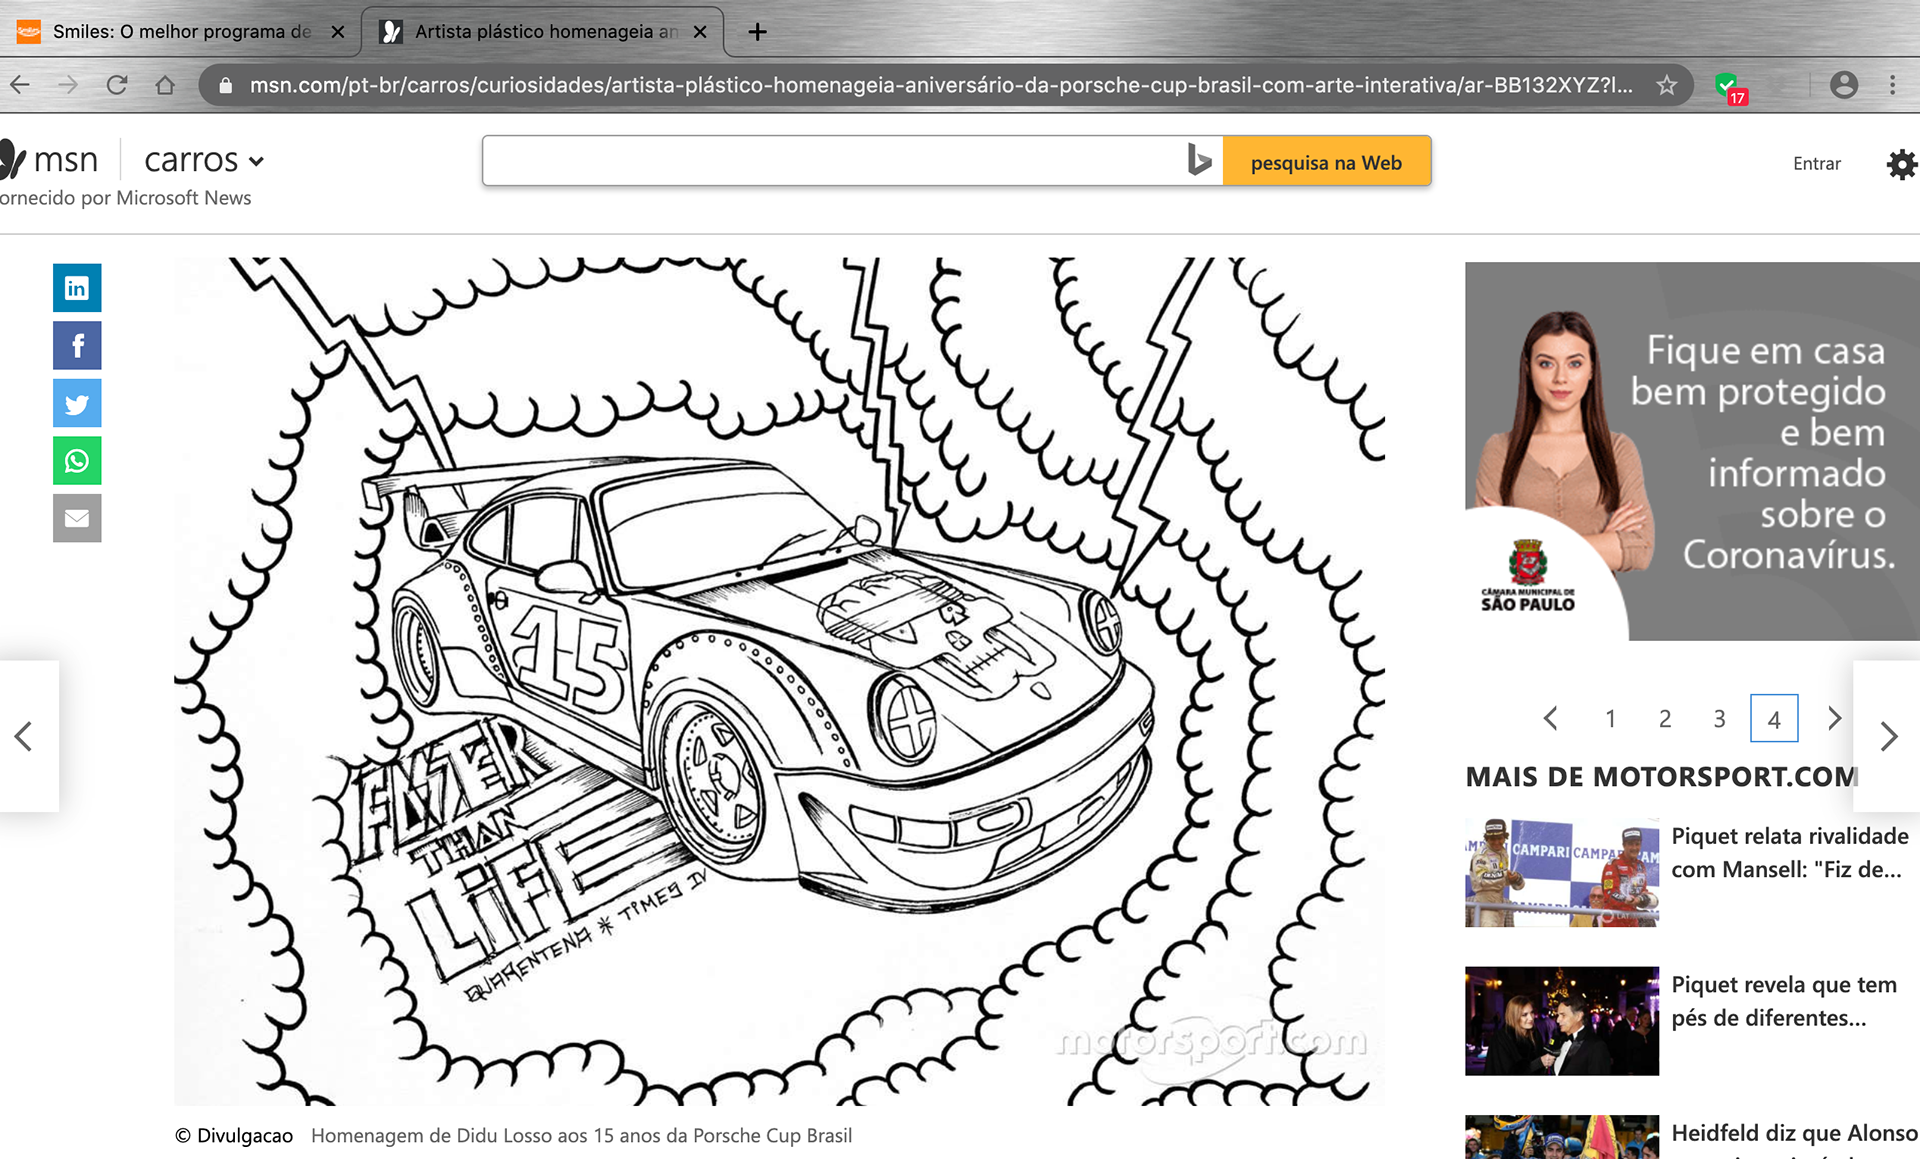The width and height of the screenshot is (1920, 1159).
Task: Open Piquet and Mansell rivalry thumbnail
Action: (1562, 872)
